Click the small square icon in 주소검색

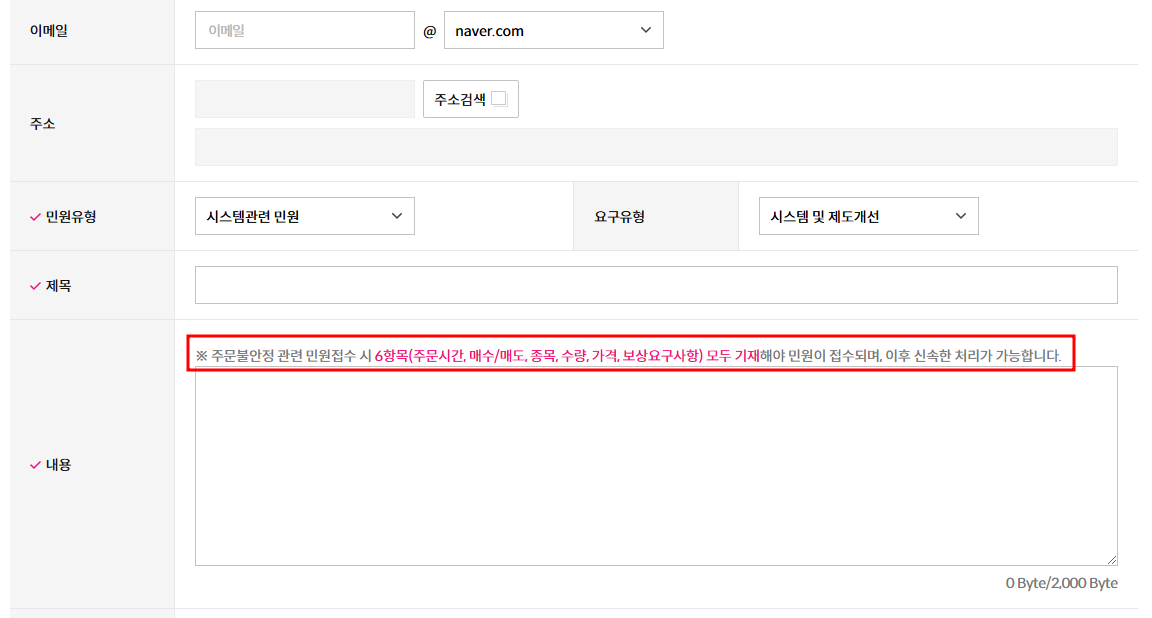pos(499,98)
